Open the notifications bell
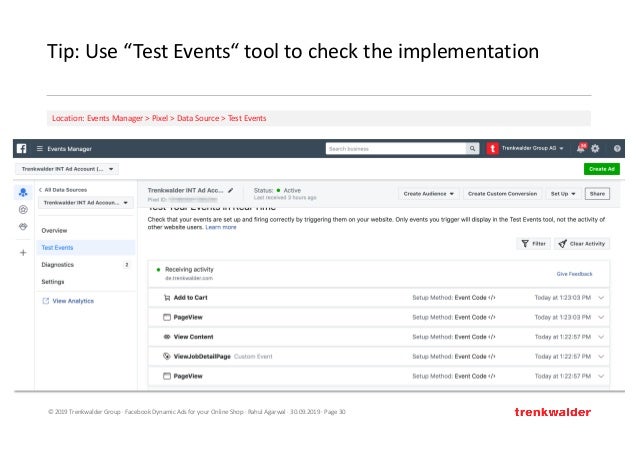 tap(581, 149)
